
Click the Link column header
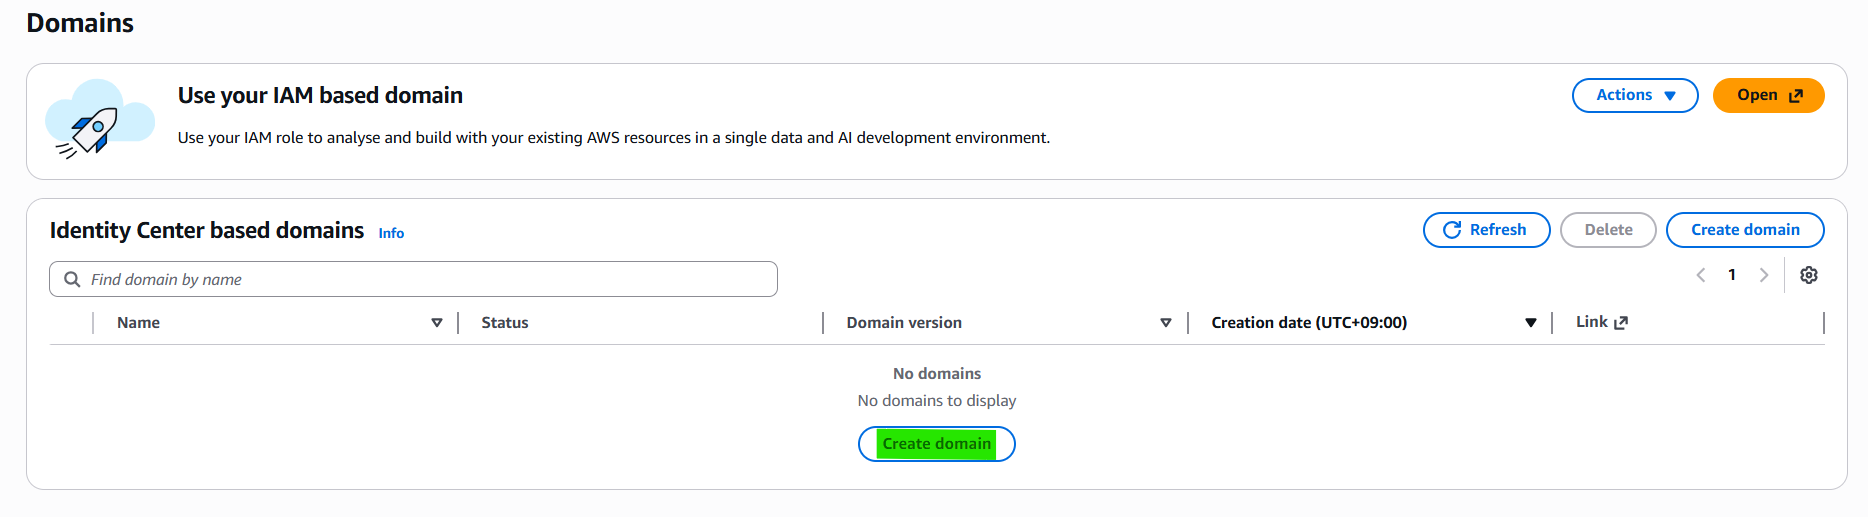(x=1591, y=322)
